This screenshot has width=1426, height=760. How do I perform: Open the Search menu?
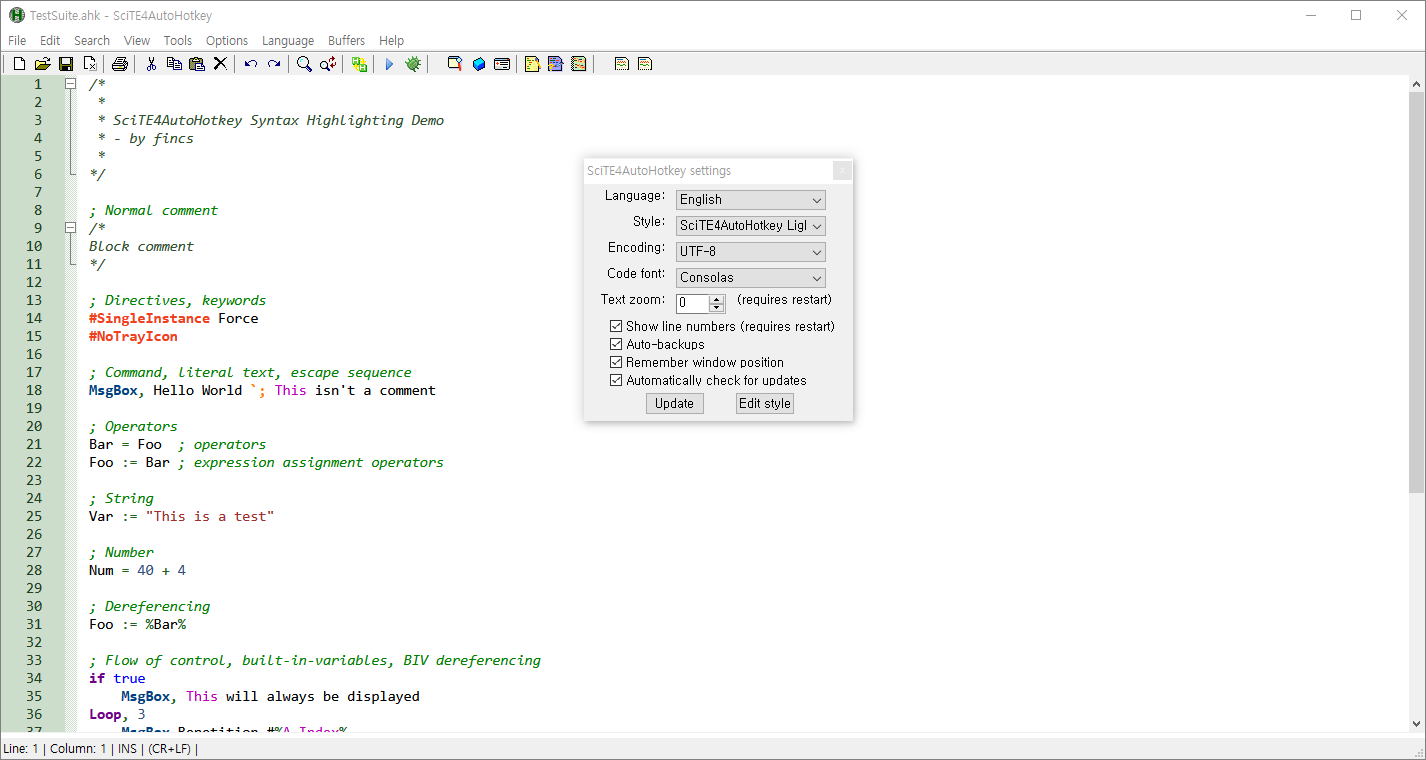(92, 41)
